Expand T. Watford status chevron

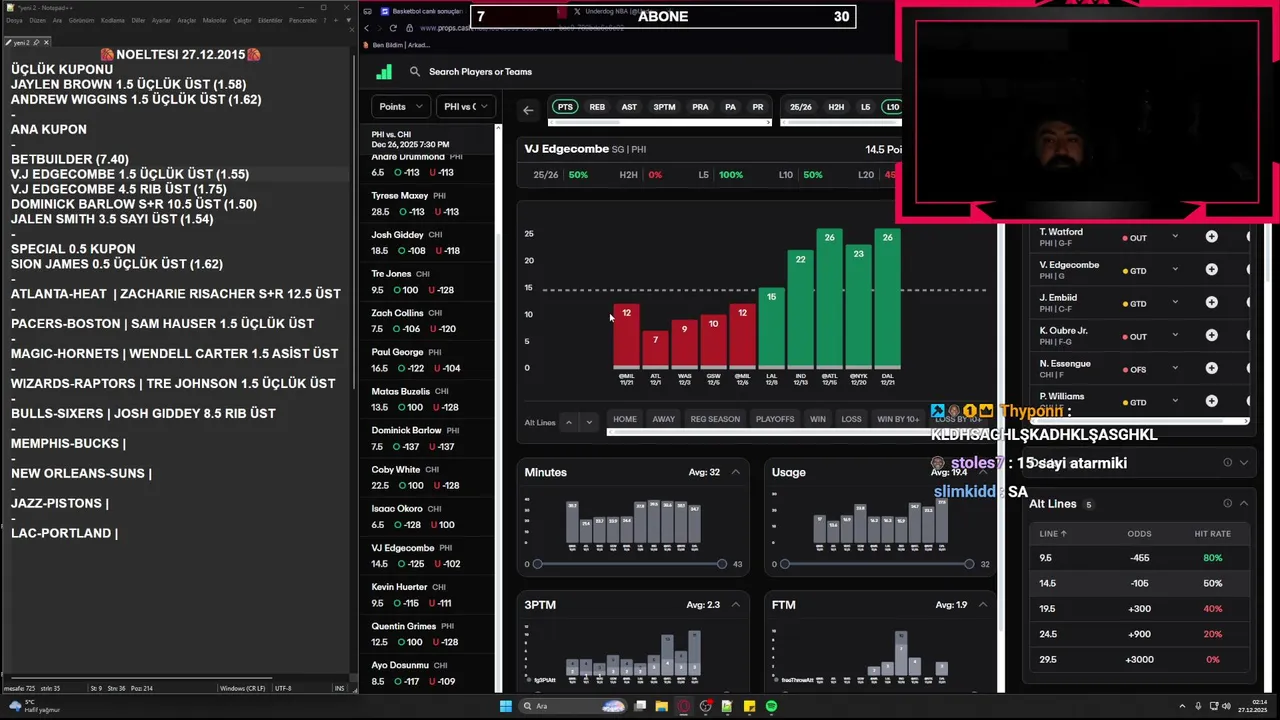(x=1175, y=237)
